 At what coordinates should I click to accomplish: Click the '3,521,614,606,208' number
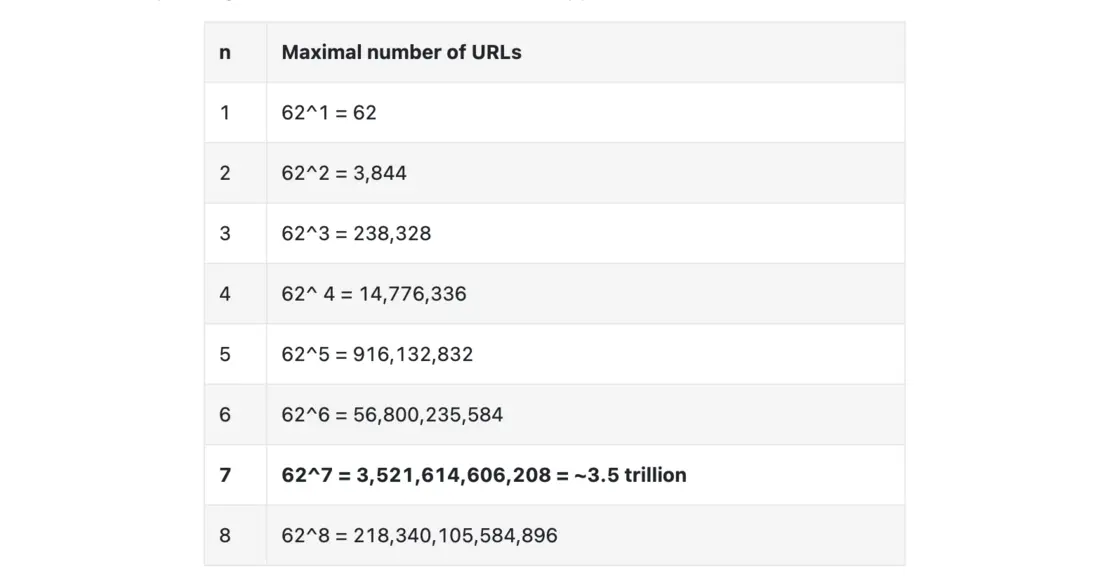(x=451, y=475)
